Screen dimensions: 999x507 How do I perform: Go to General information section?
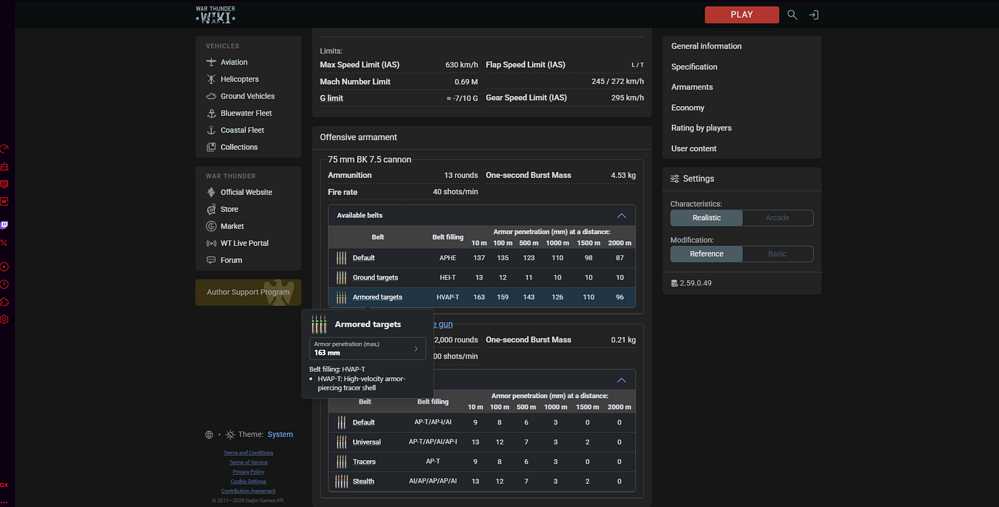pos(706,46)
